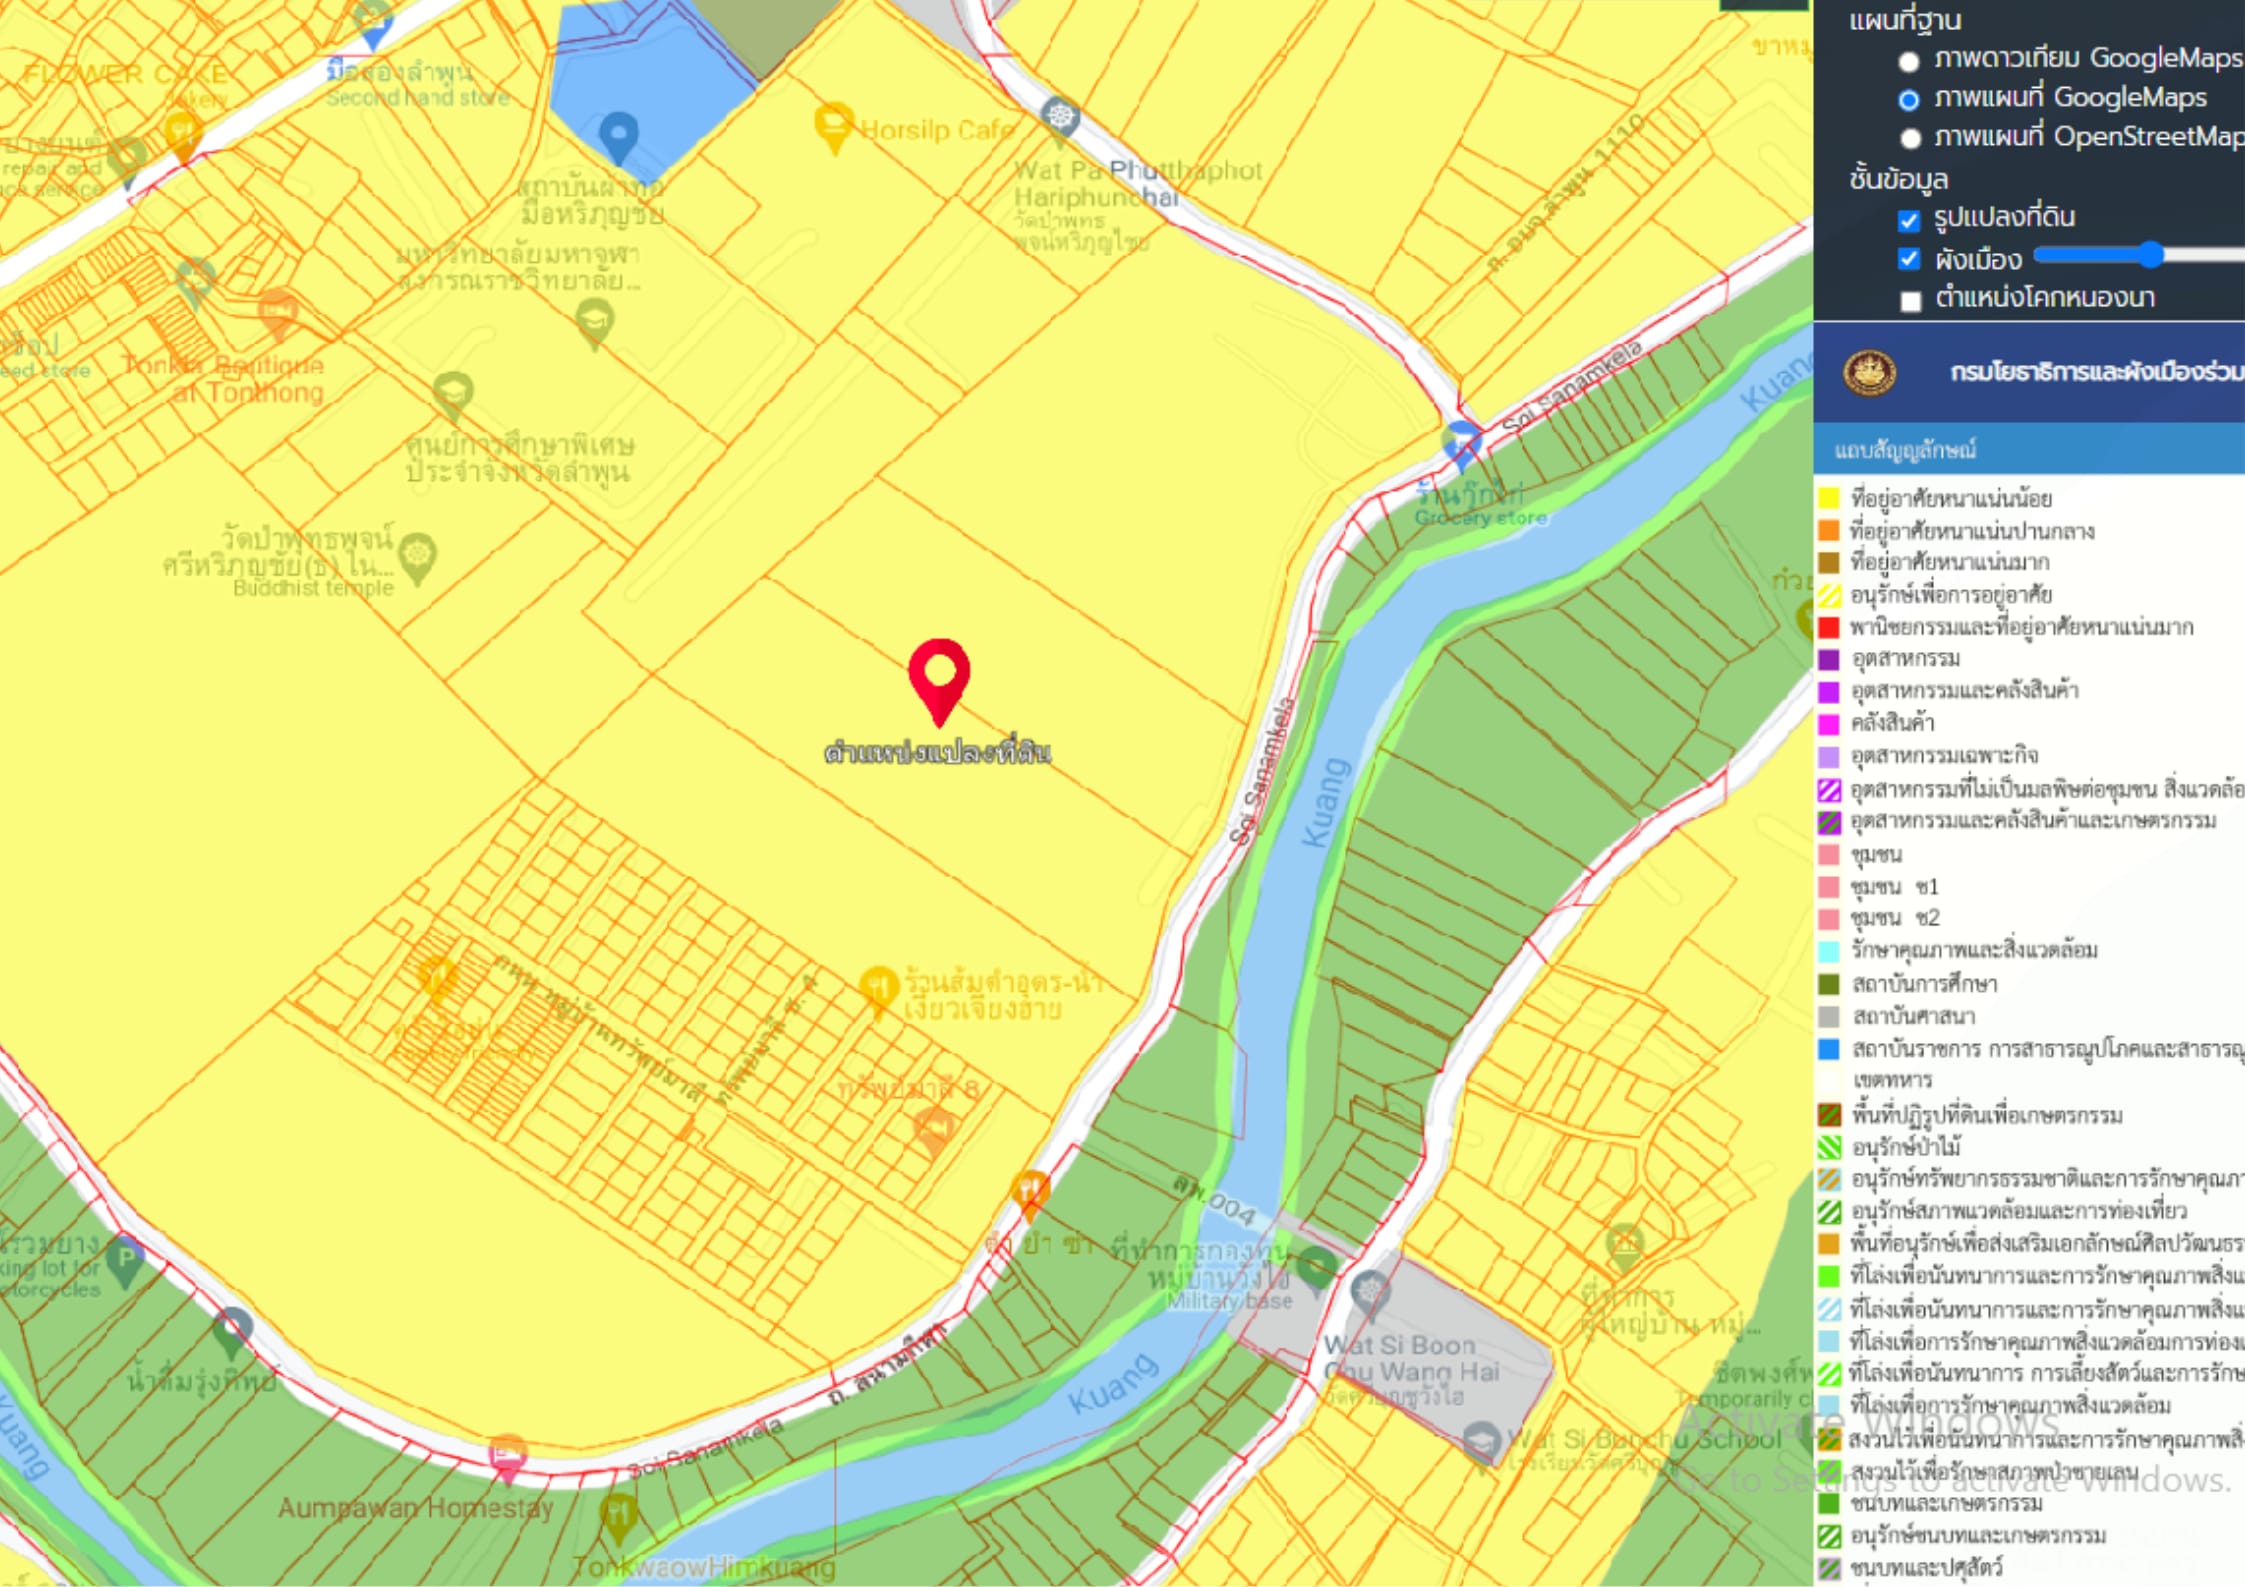This screenshot has height=1587, width=2245.
Task: Open the motorcycle parking lot P marker
Action: point(125,1262)
